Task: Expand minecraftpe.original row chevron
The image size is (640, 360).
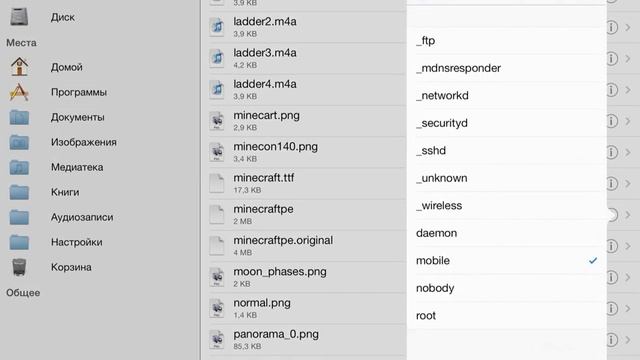Action: tap(628, 246)
